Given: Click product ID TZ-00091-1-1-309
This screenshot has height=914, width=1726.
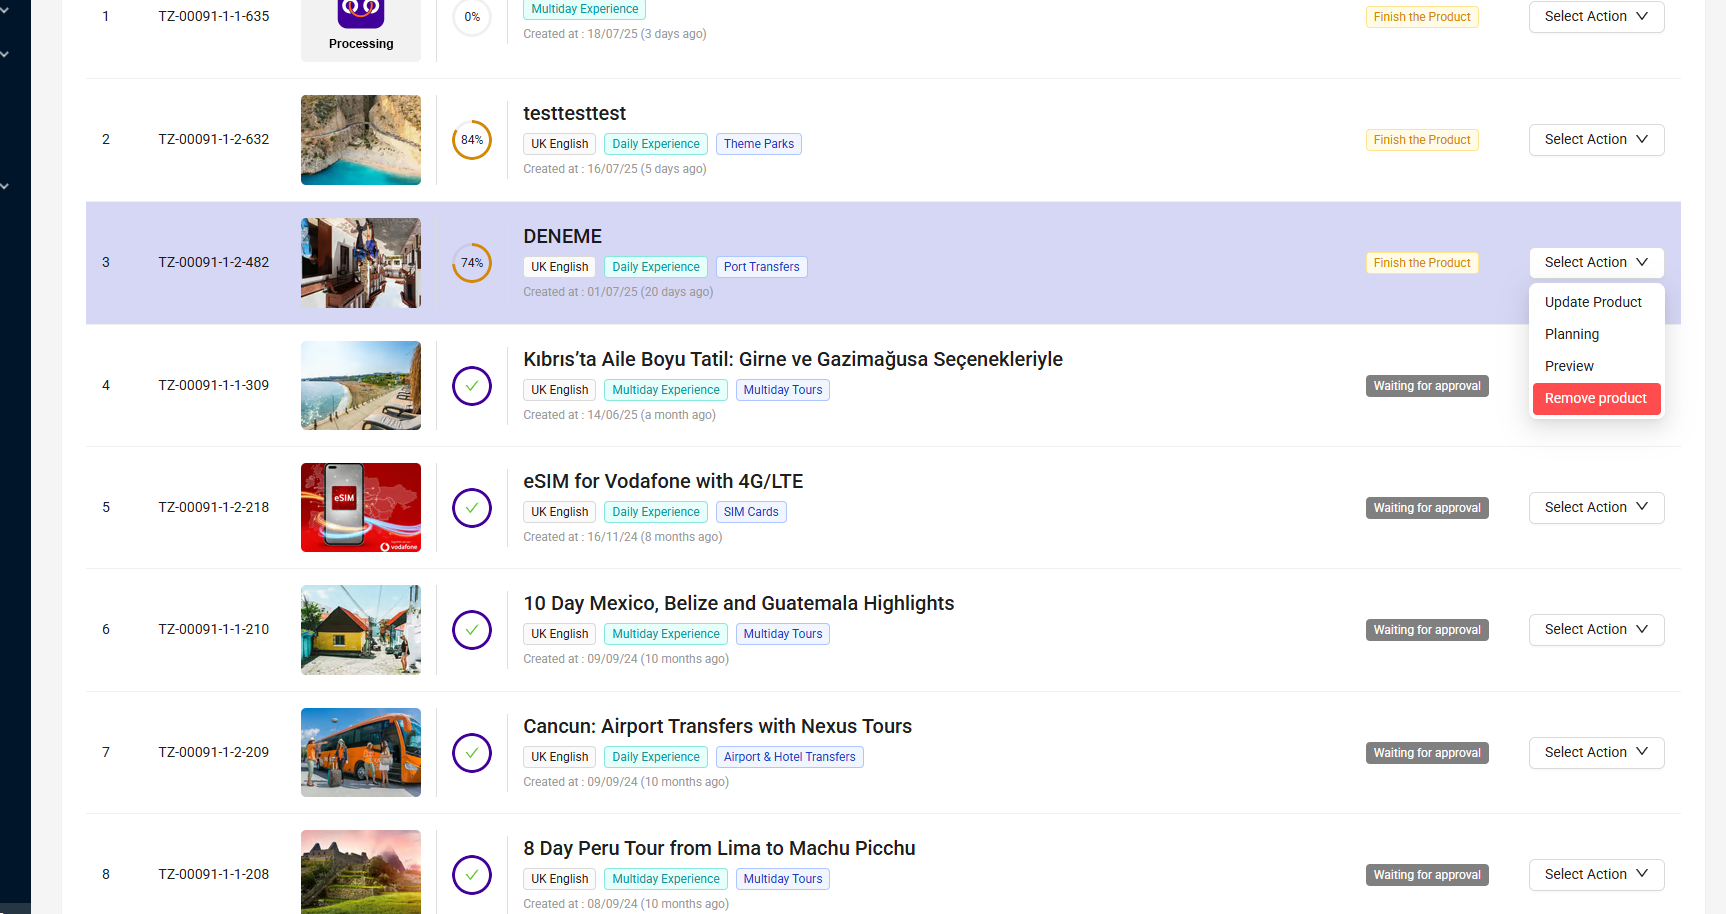Looking at the screenshot, I should [214, 385].
